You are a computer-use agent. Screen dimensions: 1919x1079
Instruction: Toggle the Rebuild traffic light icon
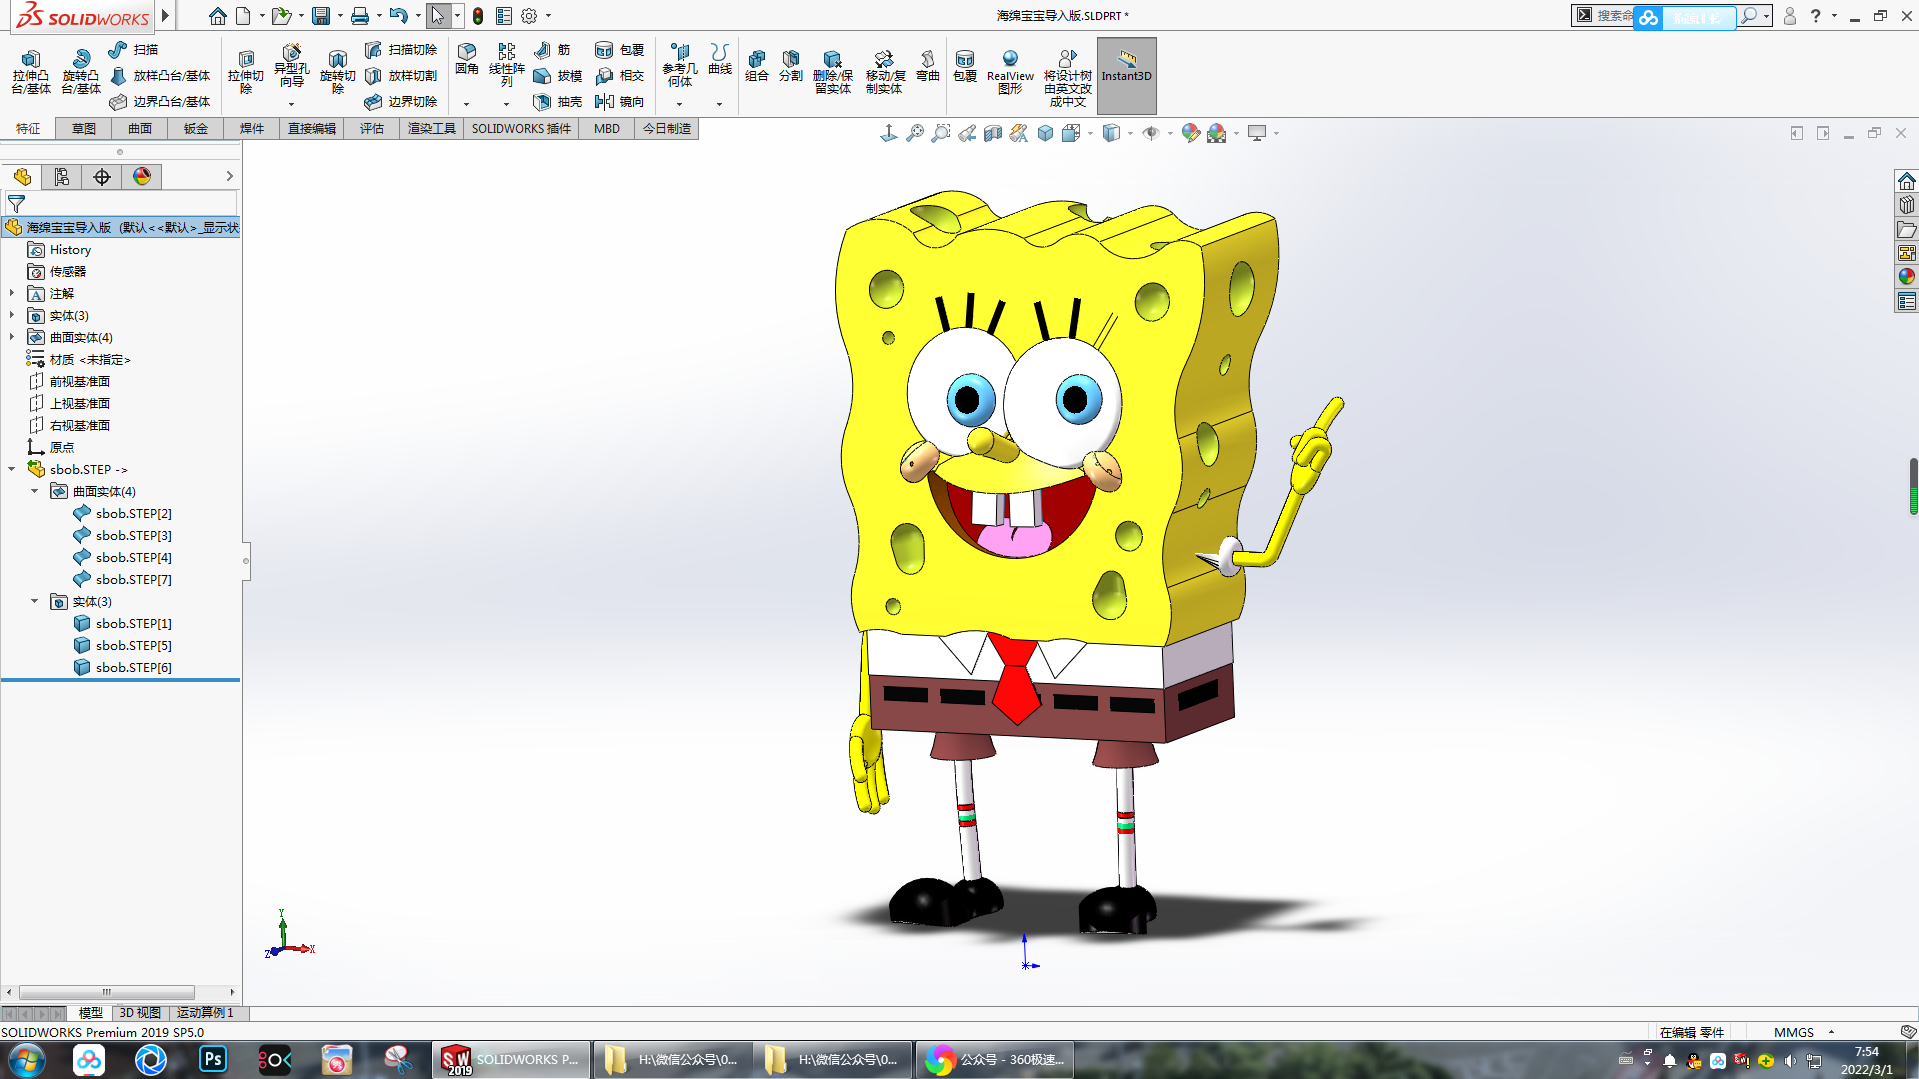(478, 16)
